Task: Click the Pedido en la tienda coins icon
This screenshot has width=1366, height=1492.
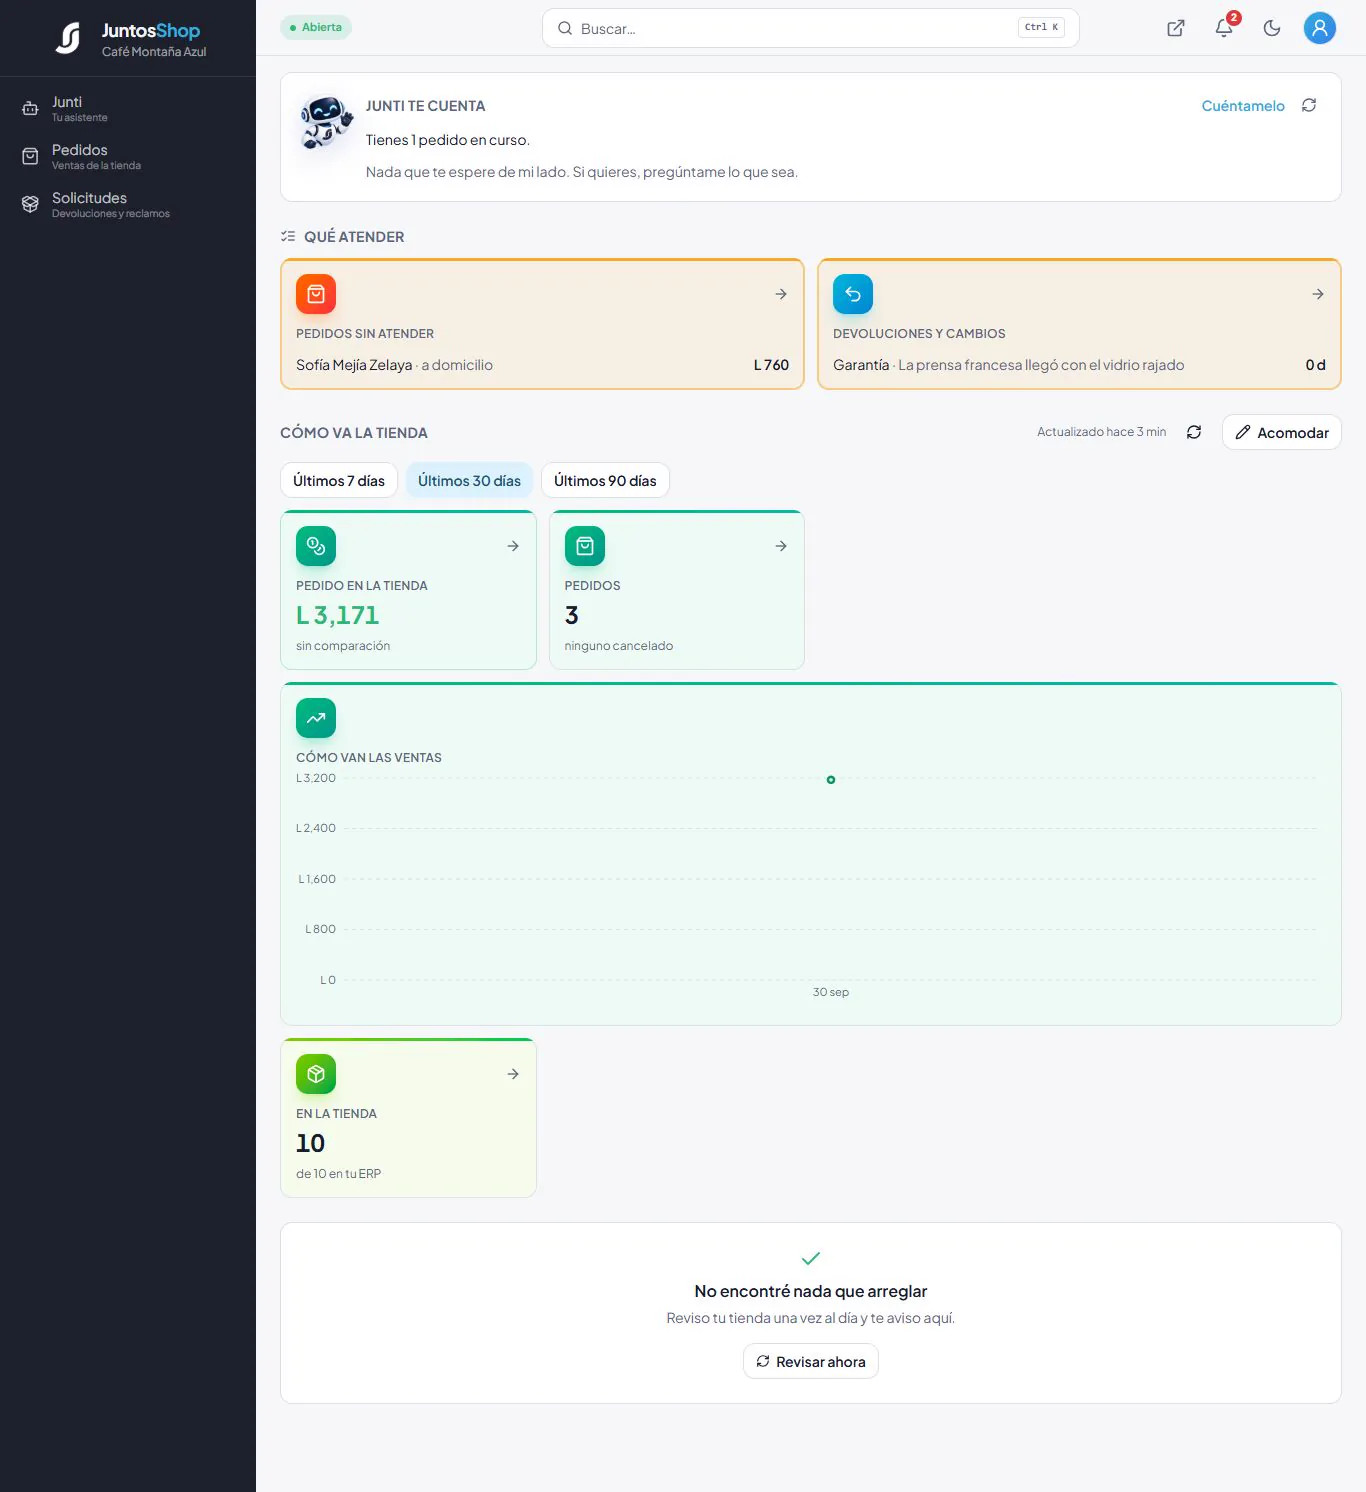Action: [x=316, y=546]
